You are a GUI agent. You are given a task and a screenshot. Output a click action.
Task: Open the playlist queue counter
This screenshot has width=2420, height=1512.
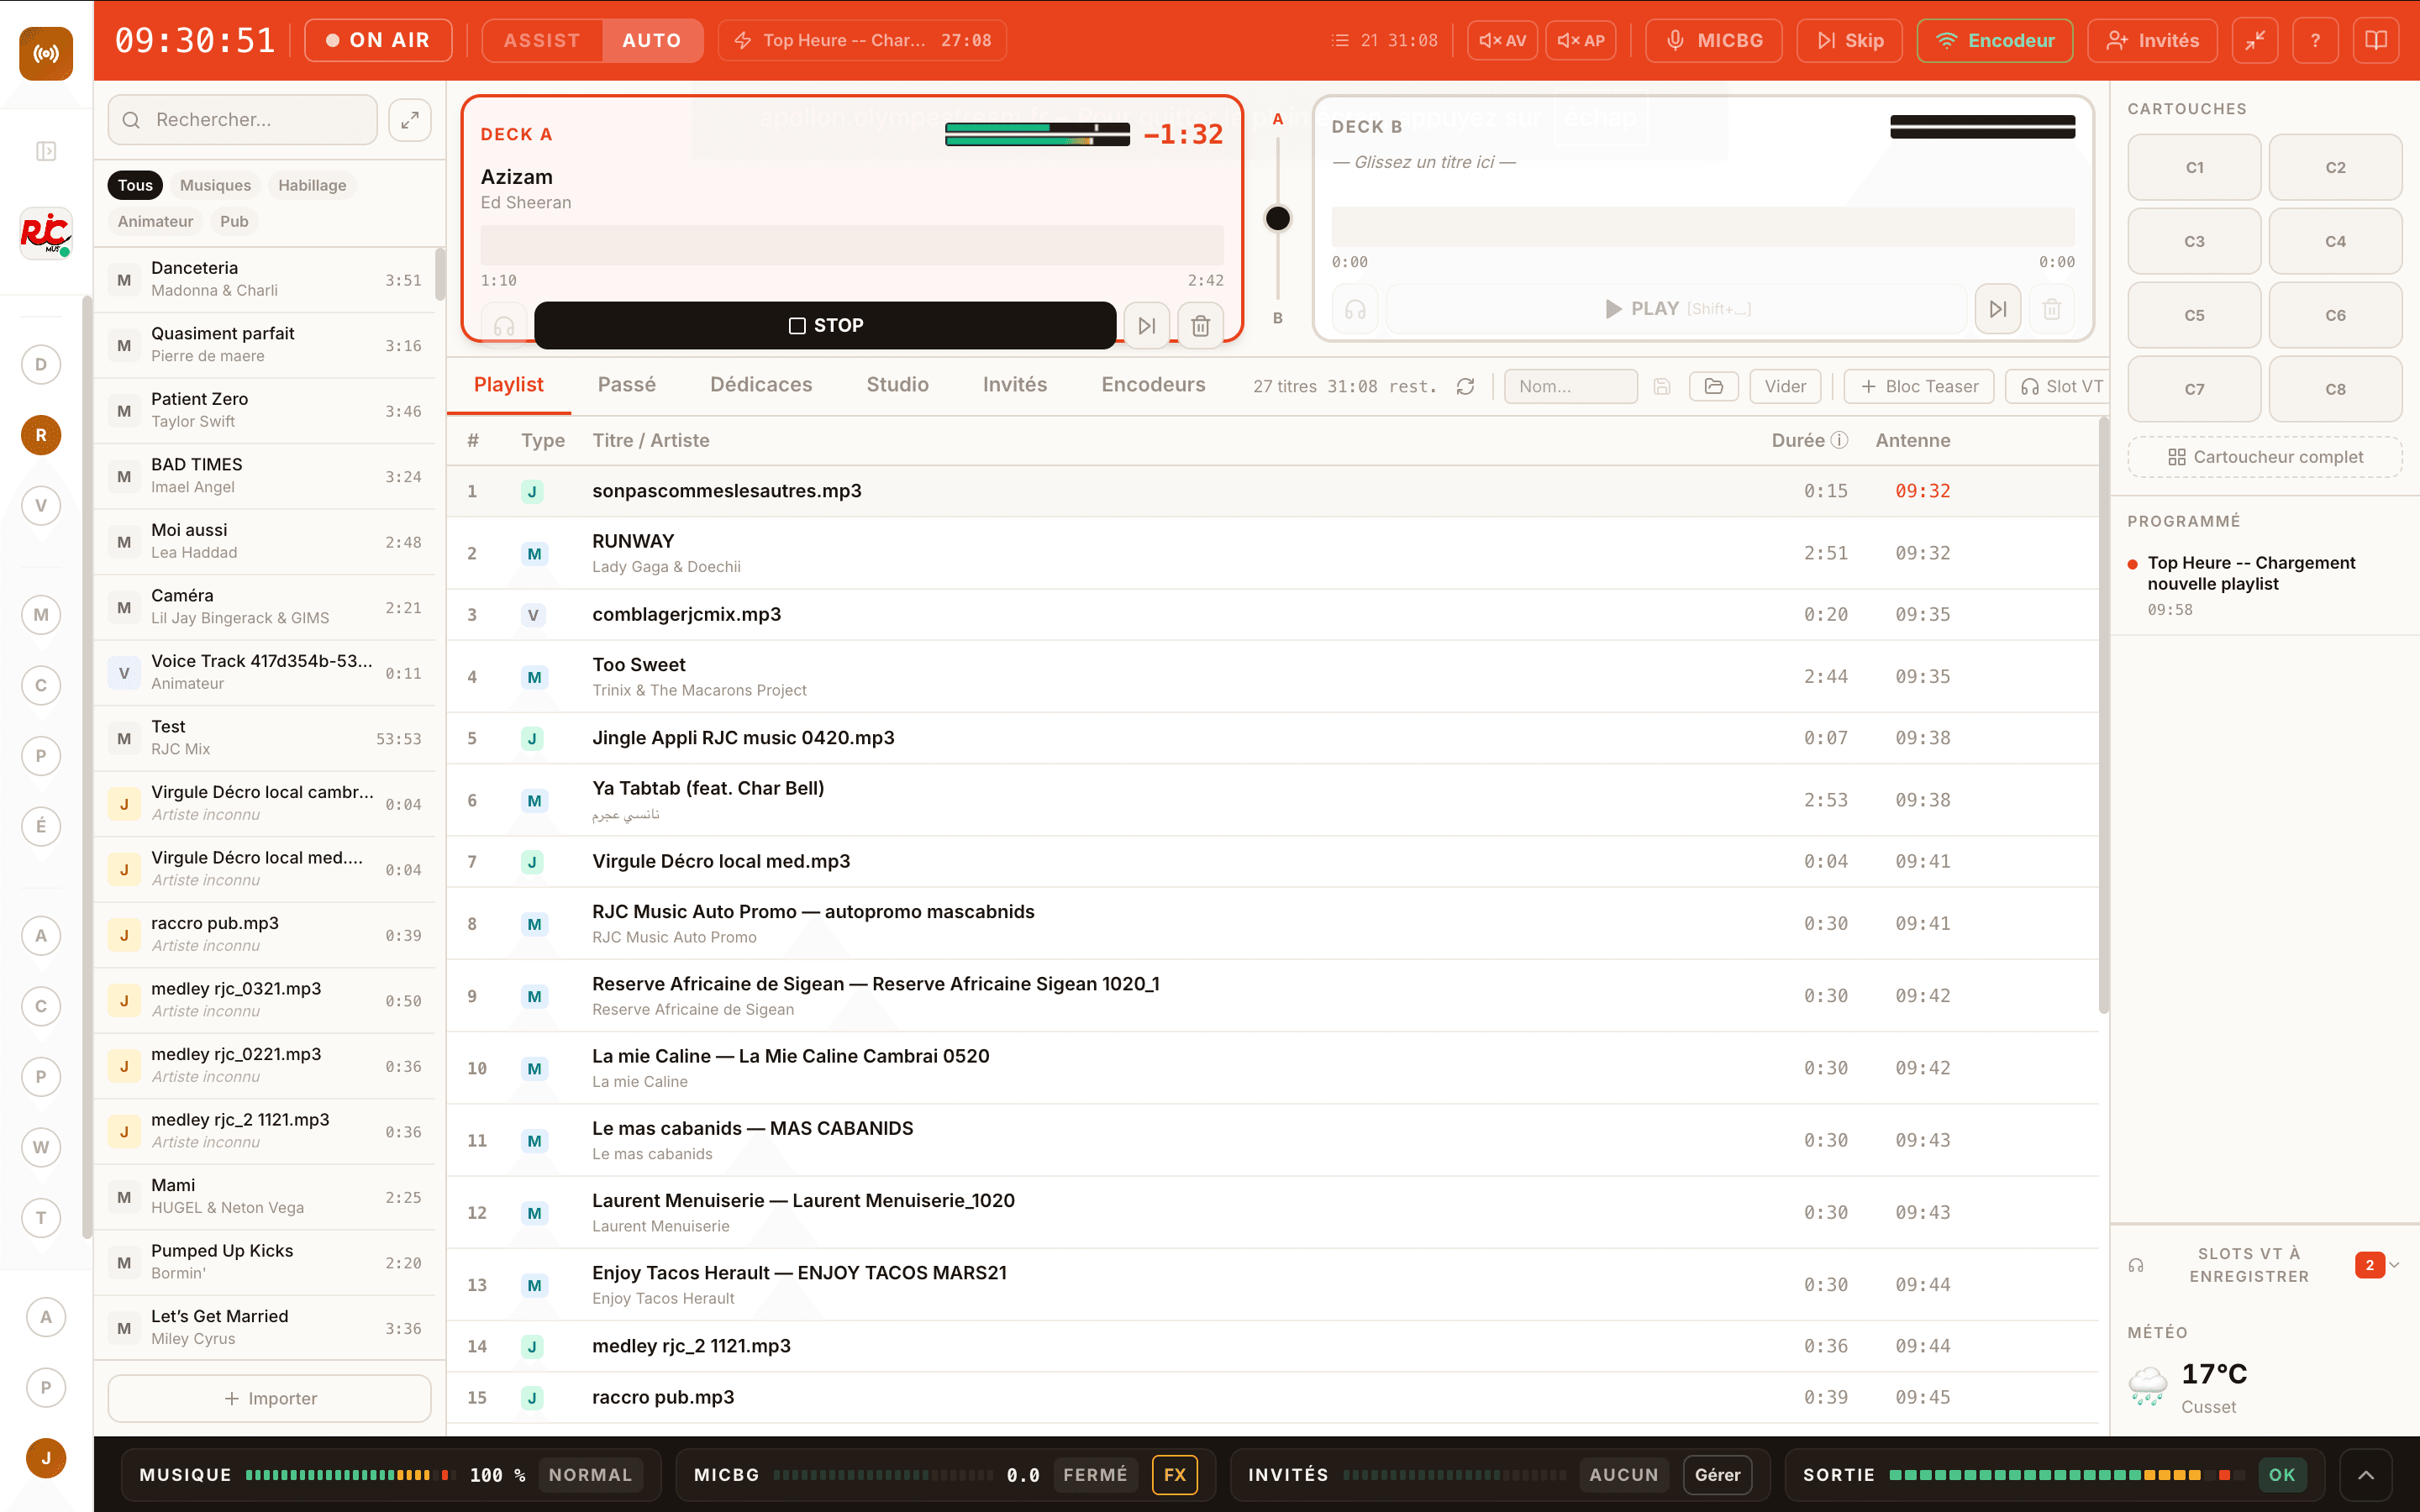click(x=1385, y=41)
